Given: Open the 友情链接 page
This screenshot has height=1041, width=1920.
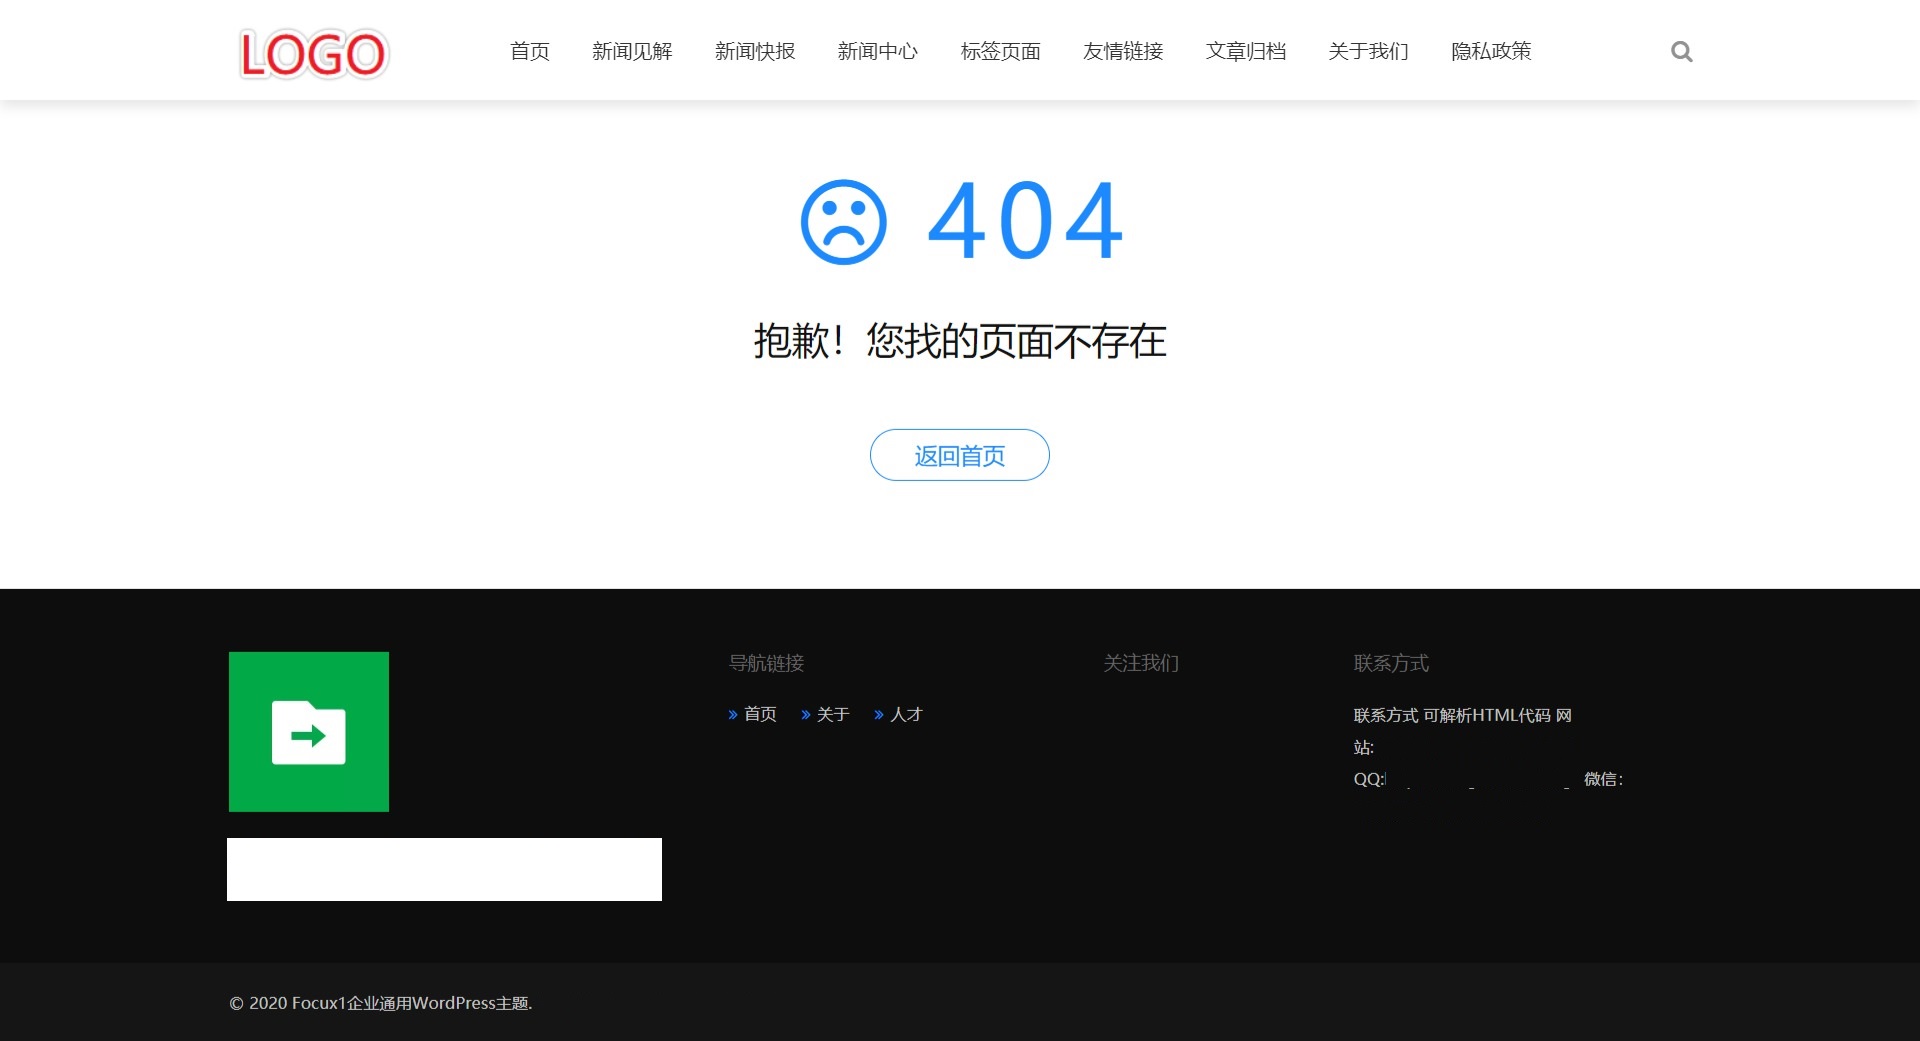Looking at the screenshot, I should (1123, 52).
